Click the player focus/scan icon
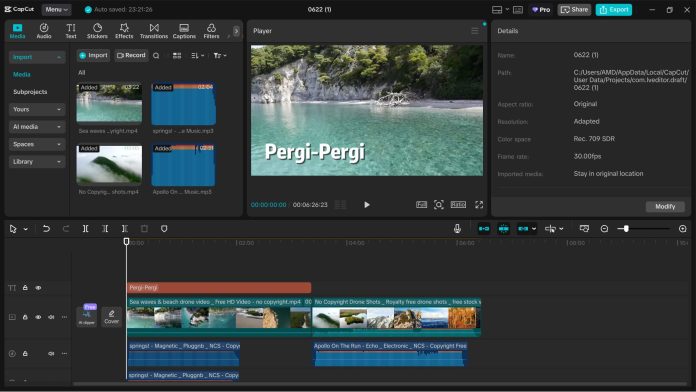 pos(439,205)
